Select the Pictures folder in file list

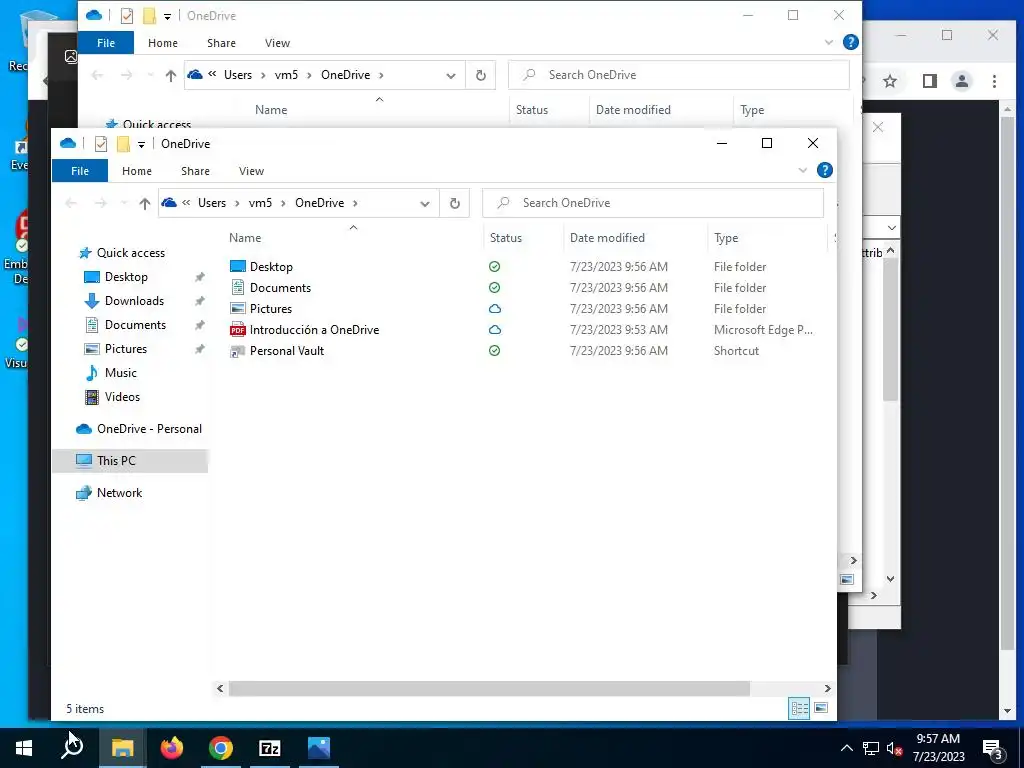tap(270, 308)
